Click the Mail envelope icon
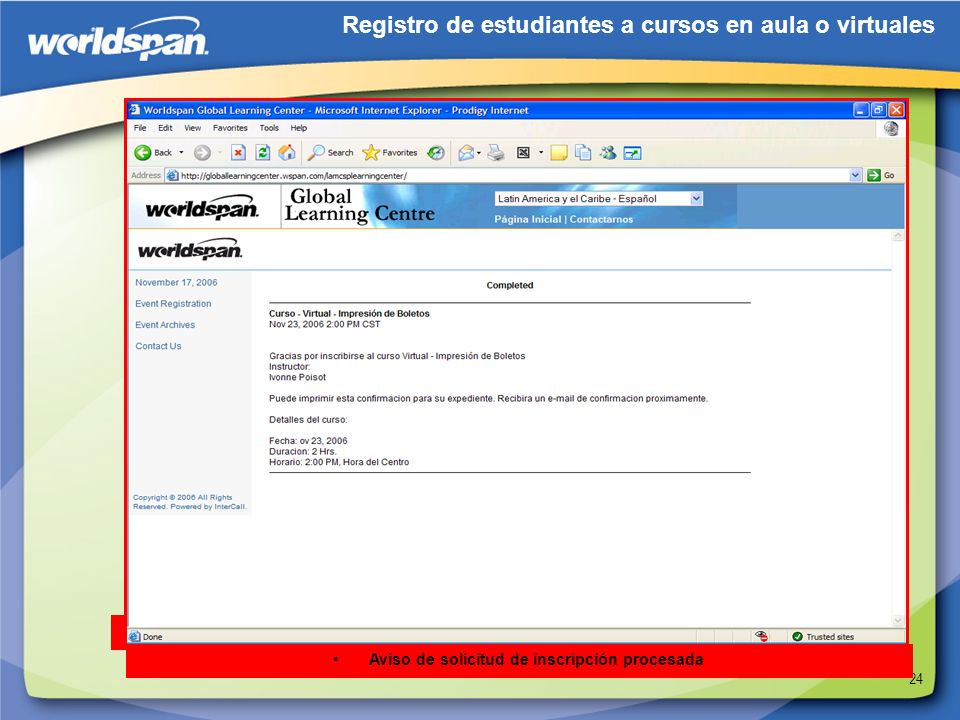 [466, 152]
